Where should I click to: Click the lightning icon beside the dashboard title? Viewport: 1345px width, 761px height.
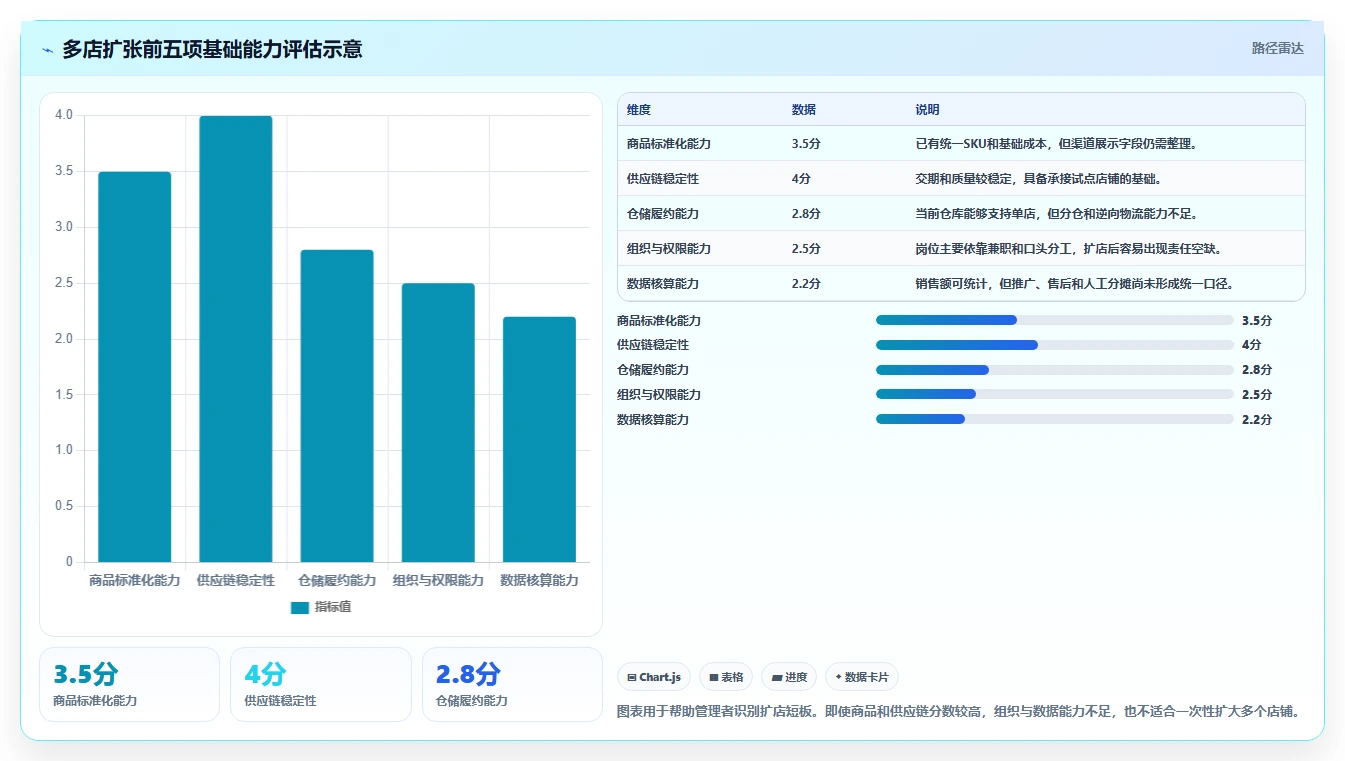coord(48,49)
